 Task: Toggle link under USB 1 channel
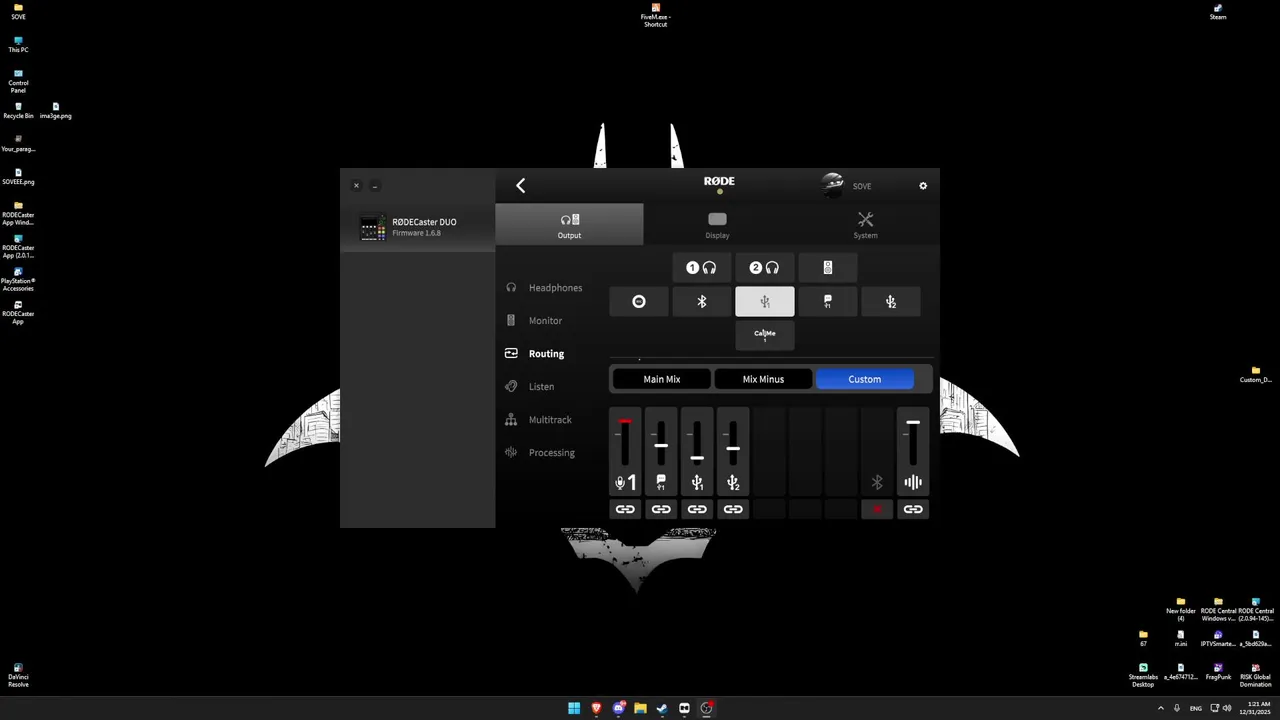coord(697,509)
